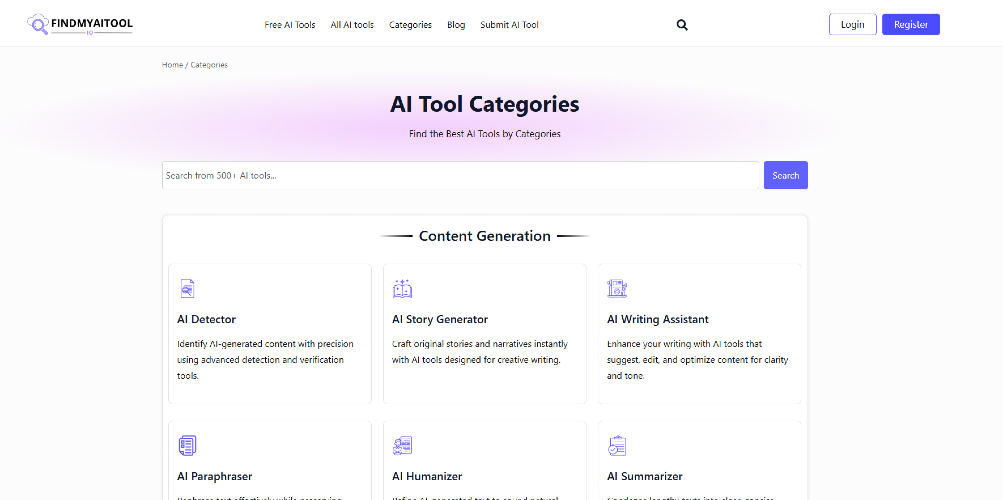Open the AI Paraphraser category title
This screenshot has height=500, width=1003.
coord(214,476)
